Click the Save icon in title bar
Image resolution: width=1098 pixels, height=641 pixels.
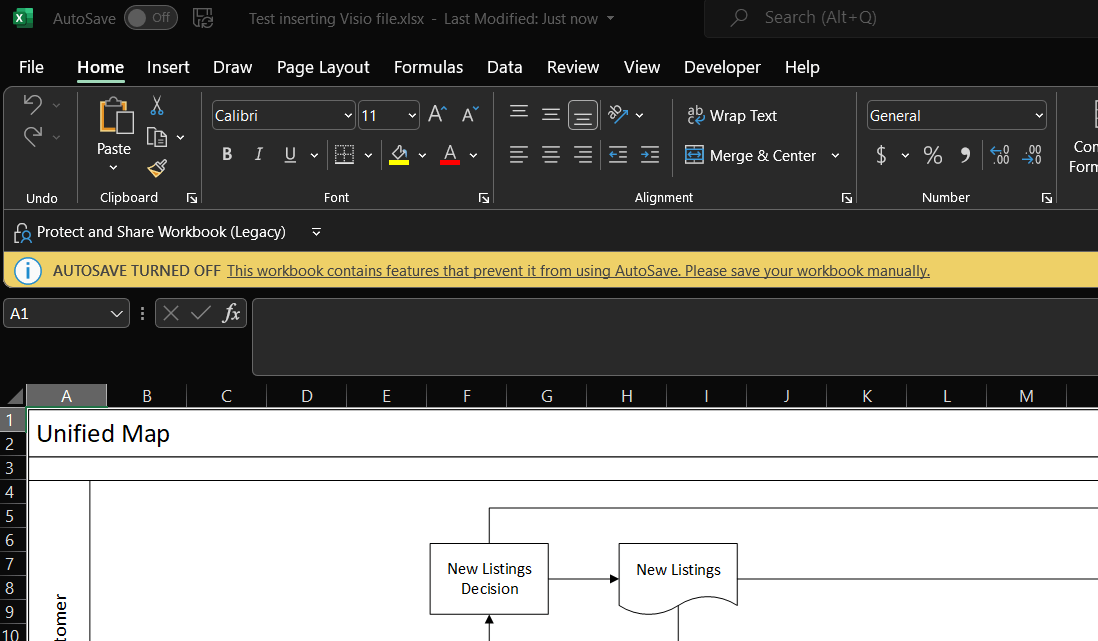(x=203, y=18)
